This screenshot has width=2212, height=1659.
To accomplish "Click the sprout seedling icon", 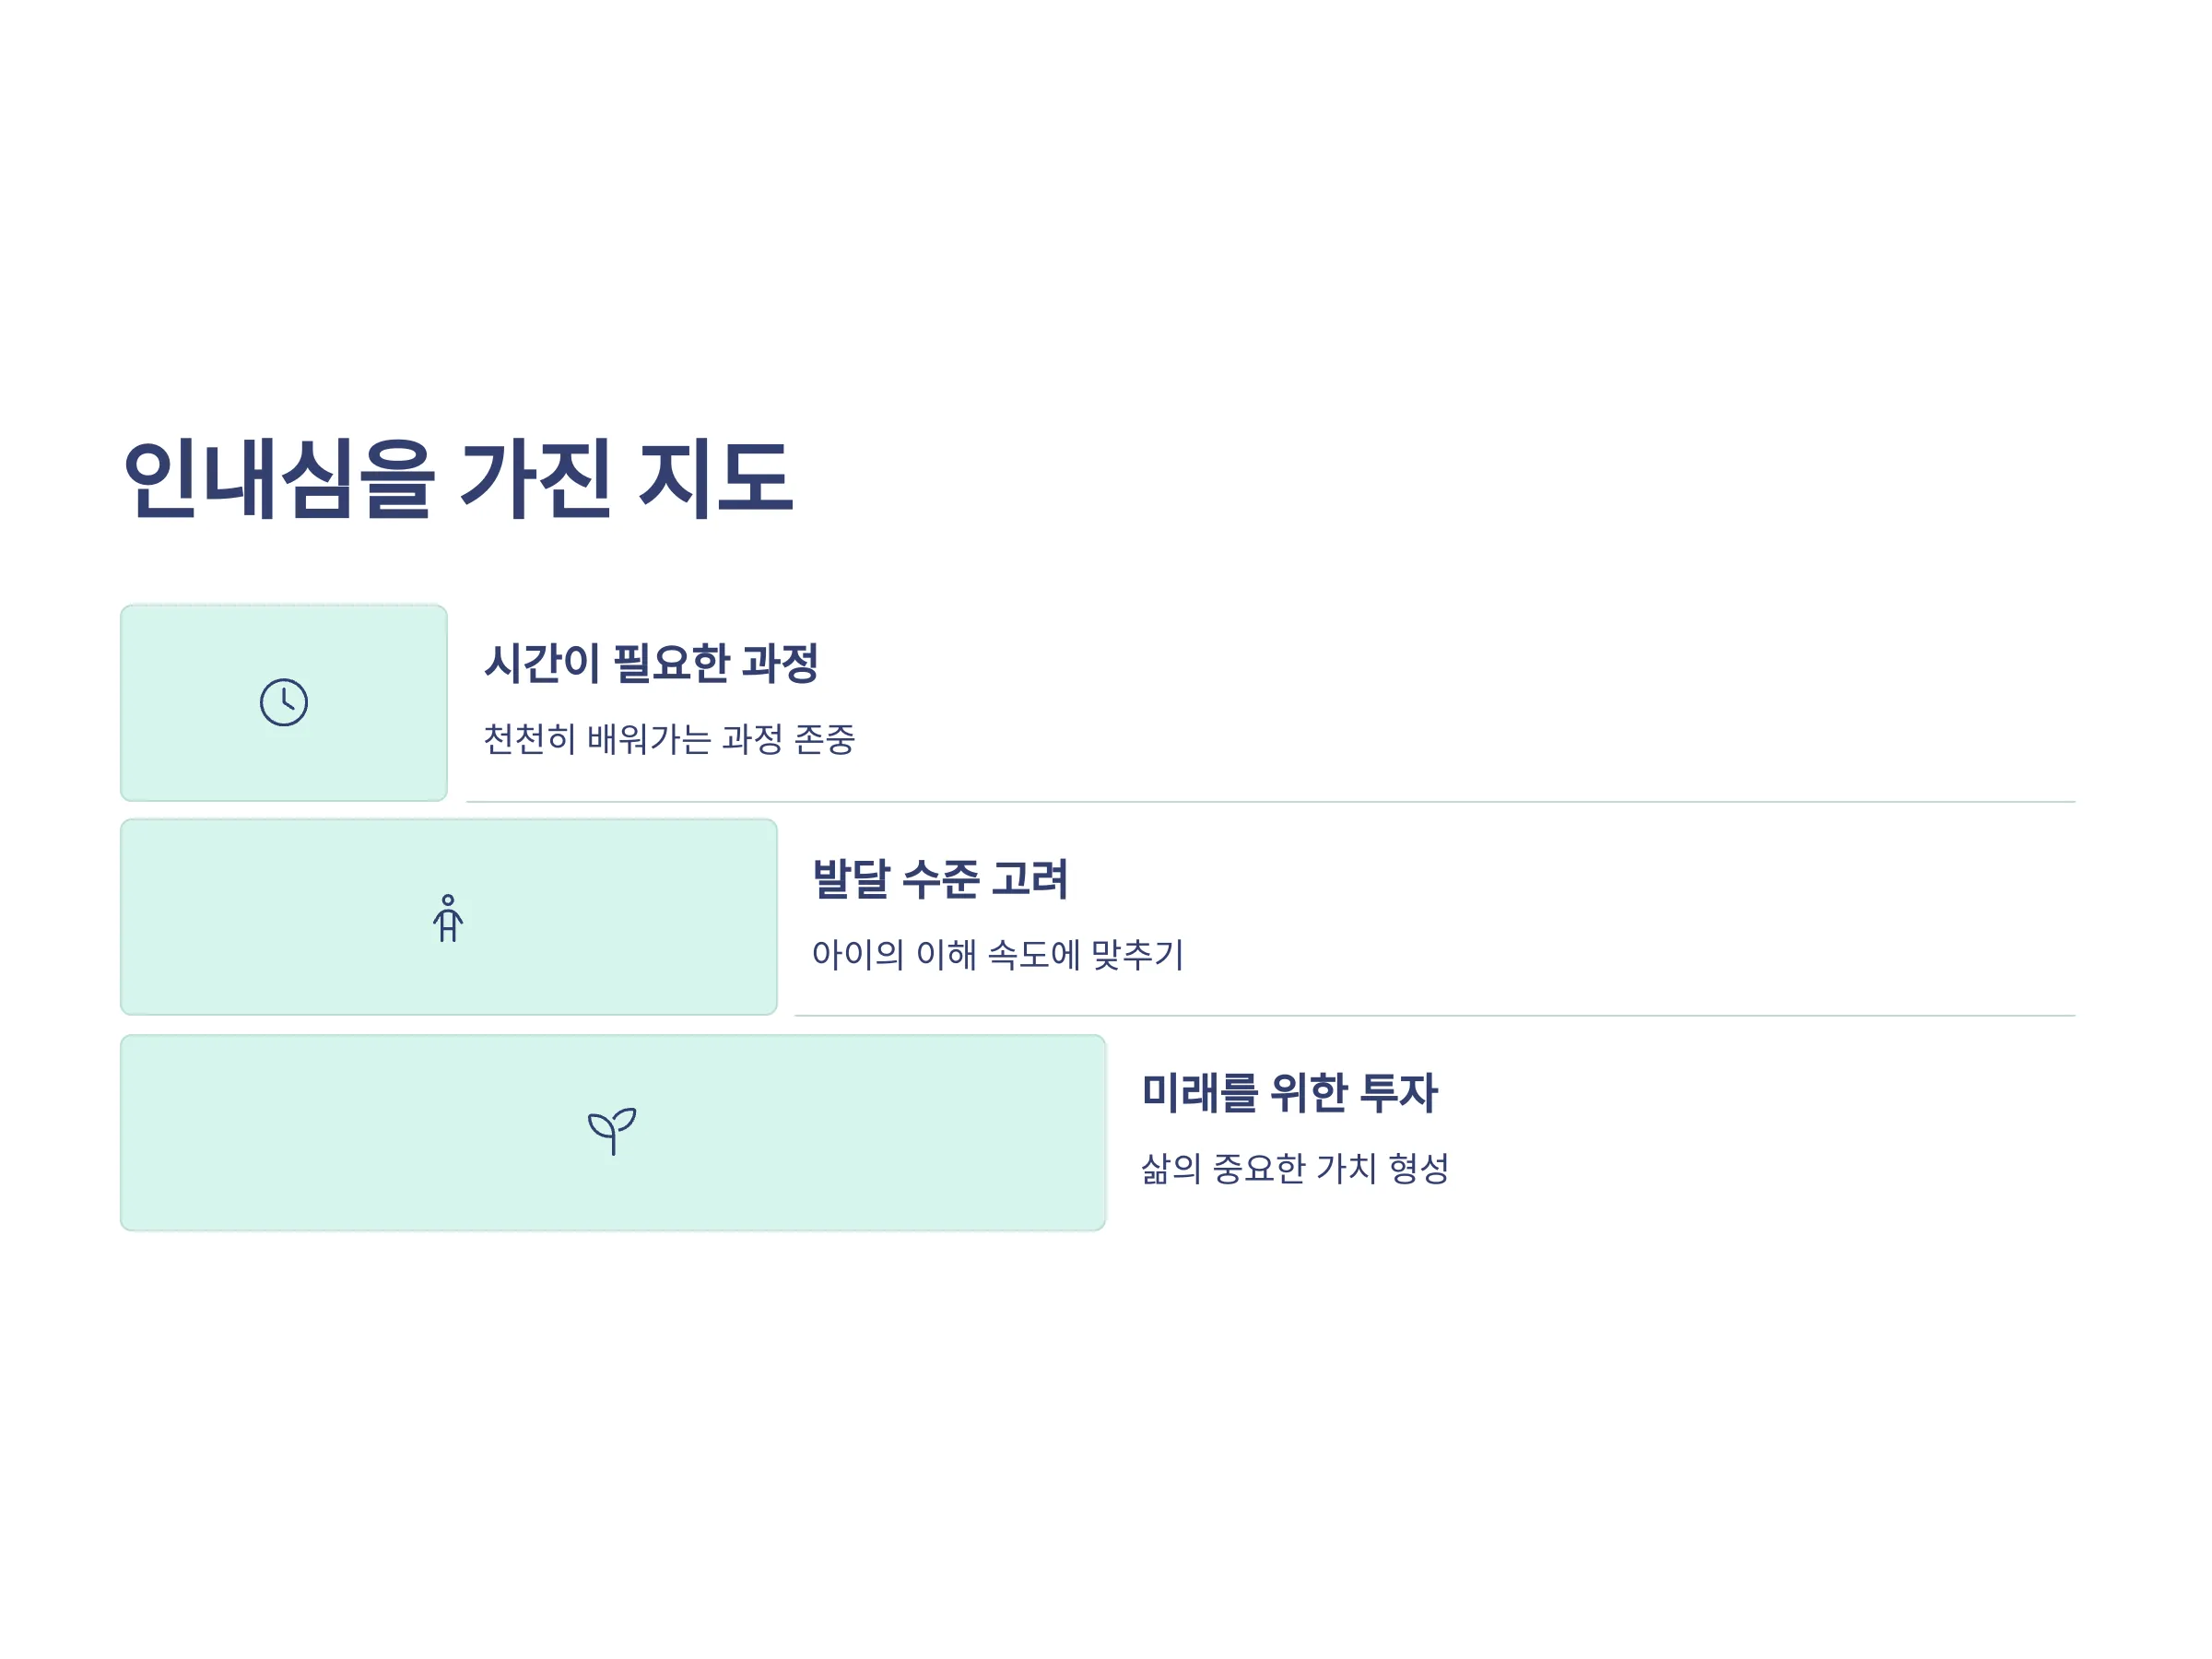I will [612, 1132].
